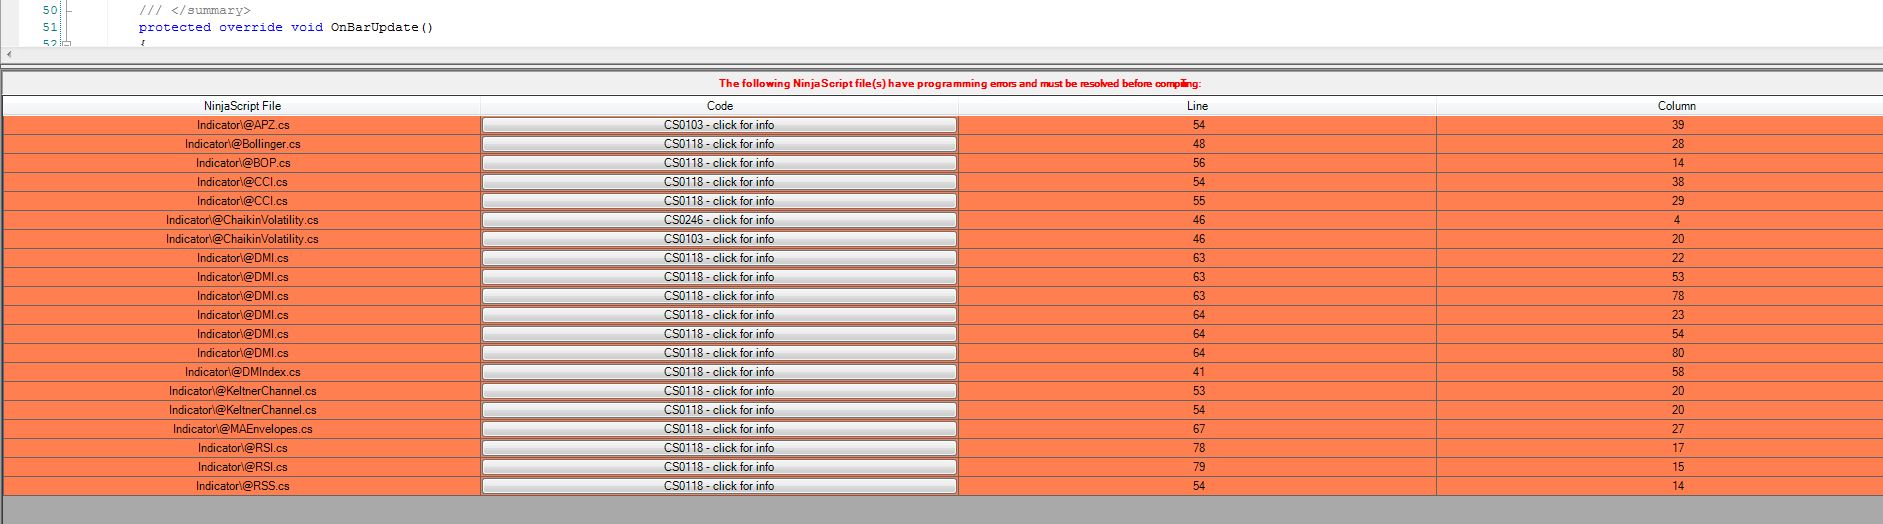The height and width of the screenshot is (524, 1883).
Task: Open CS0118 error info for @Bollinger.cs
Action: click(719, 144)
